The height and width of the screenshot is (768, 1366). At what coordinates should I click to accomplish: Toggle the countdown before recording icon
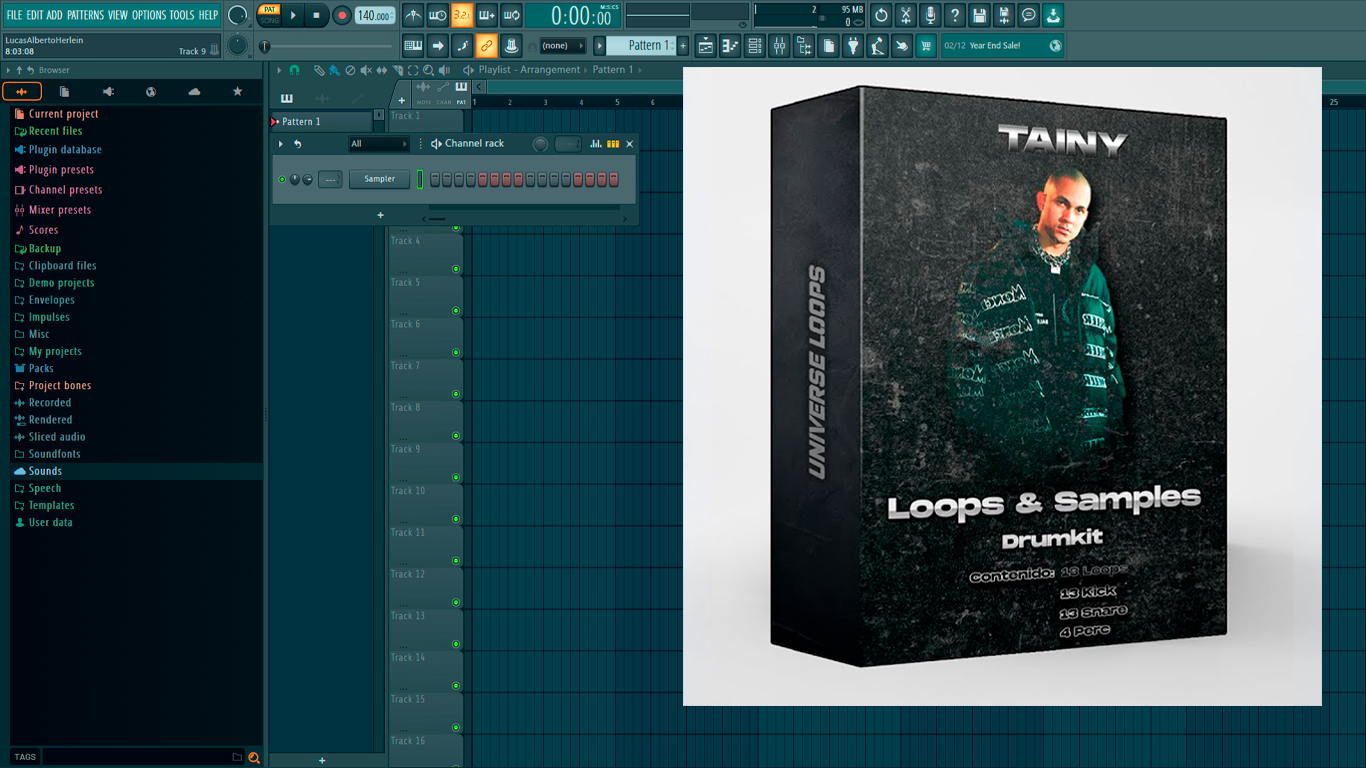coord(462,15)
